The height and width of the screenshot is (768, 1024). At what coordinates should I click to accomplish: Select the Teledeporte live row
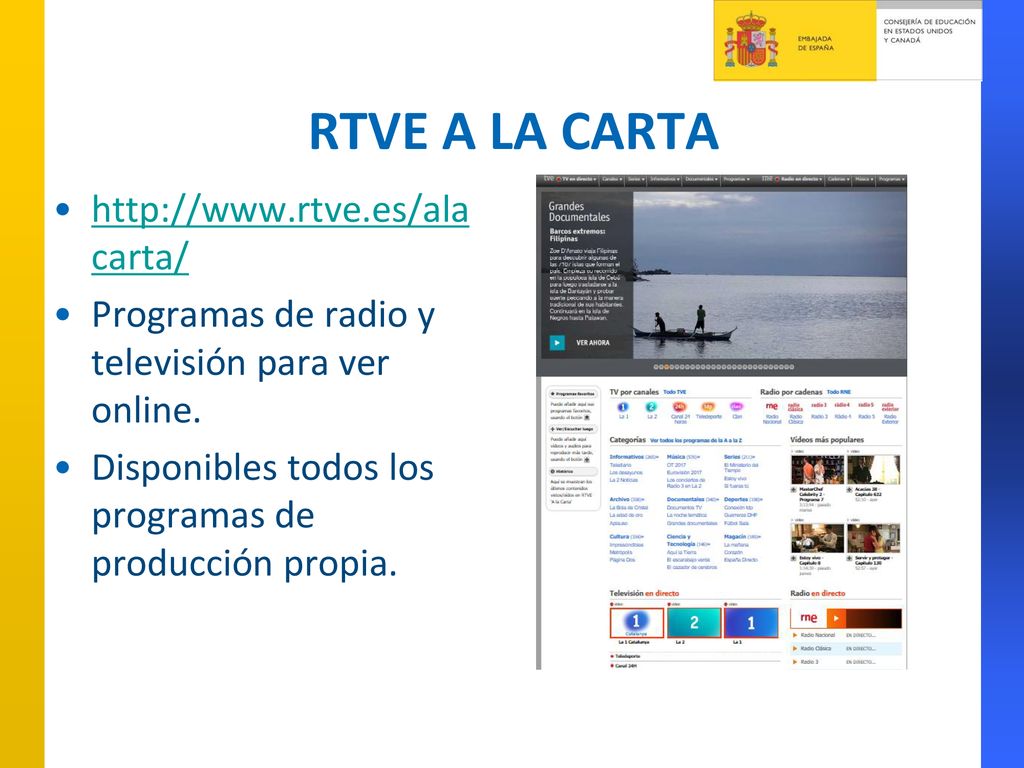click(694, 656)
